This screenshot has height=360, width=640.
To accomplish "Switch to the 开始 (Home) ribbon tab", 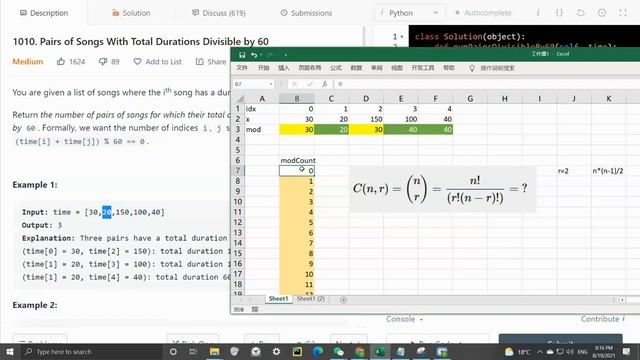I will [x=263, y=68].
